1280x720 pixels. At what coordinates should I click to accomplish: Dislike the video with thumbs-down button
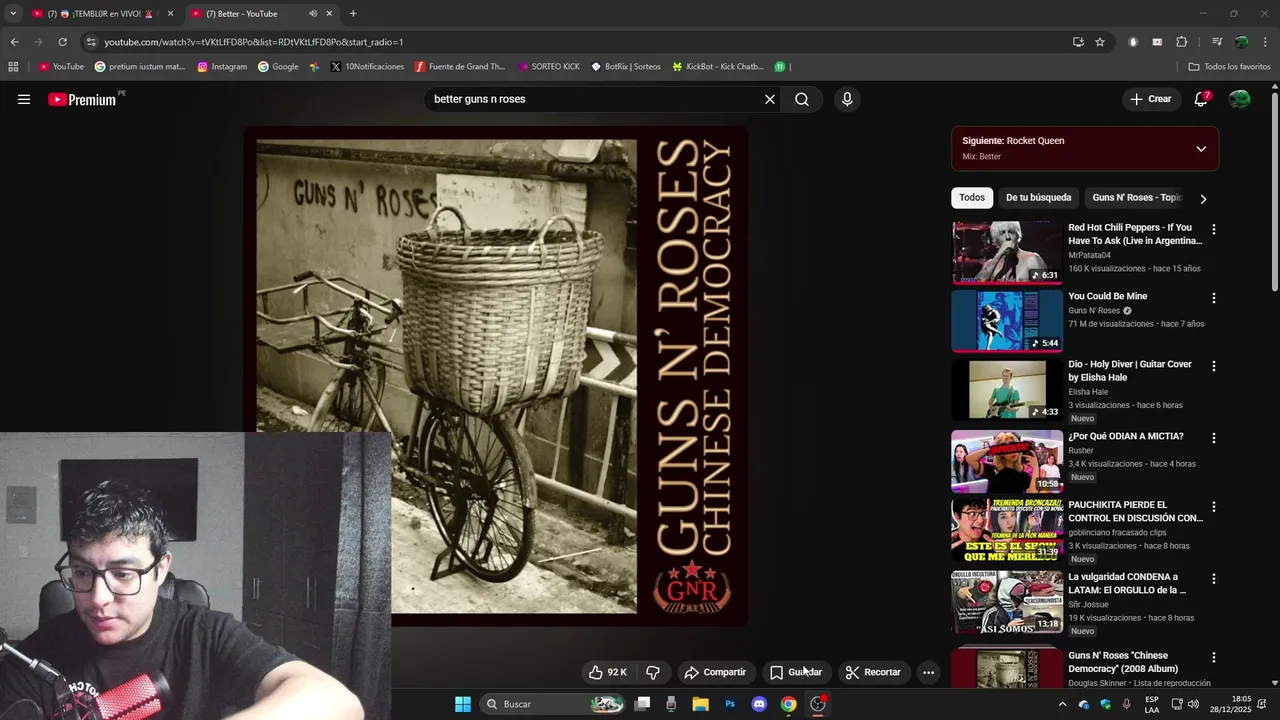pos(653,672)
